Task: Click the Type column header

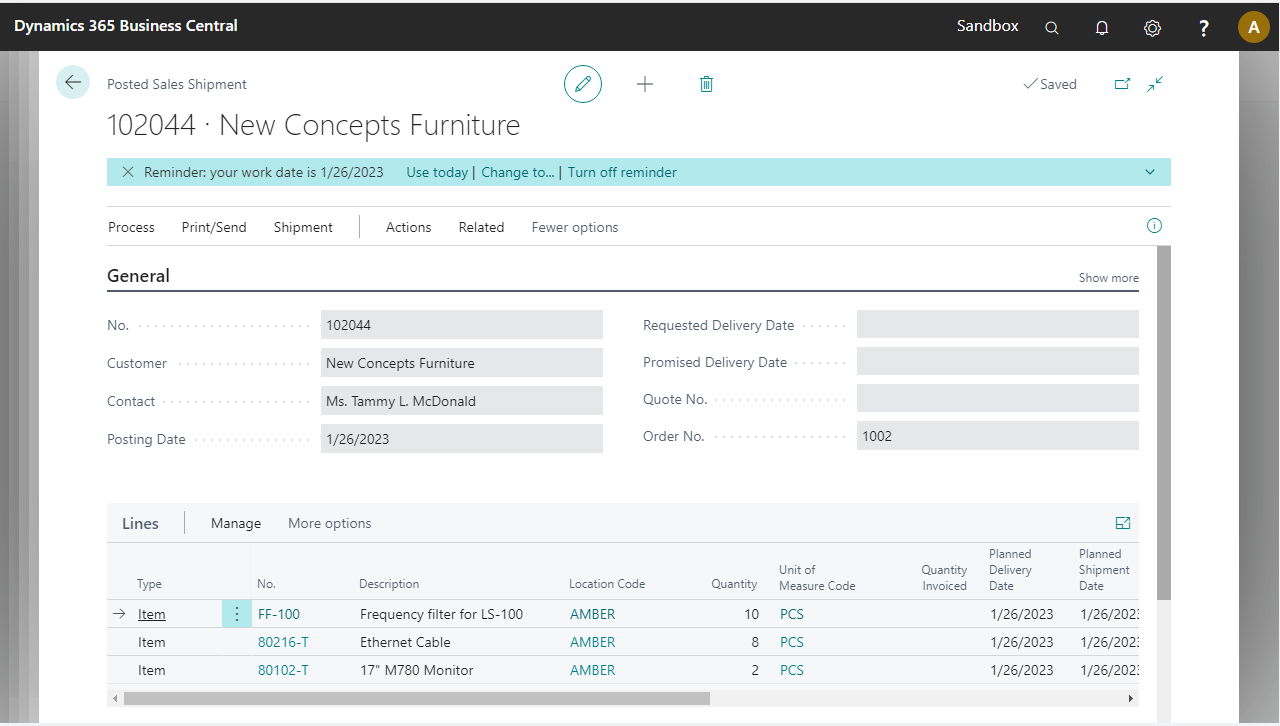Action: [x=149, y=584]
